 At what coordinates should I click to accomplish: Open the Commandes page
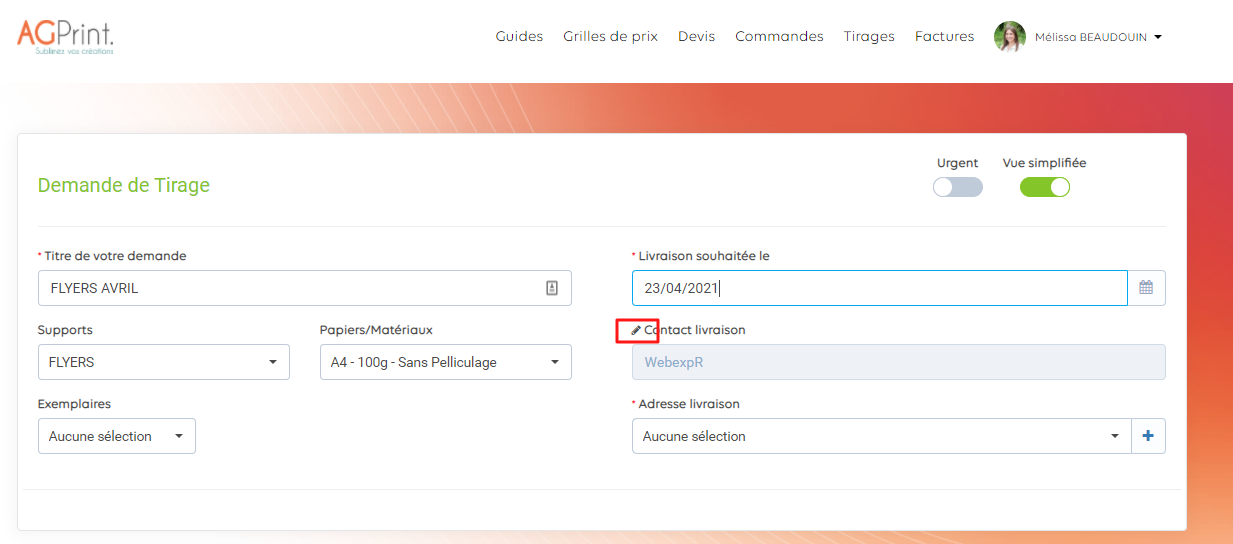[x=779, y=36]
